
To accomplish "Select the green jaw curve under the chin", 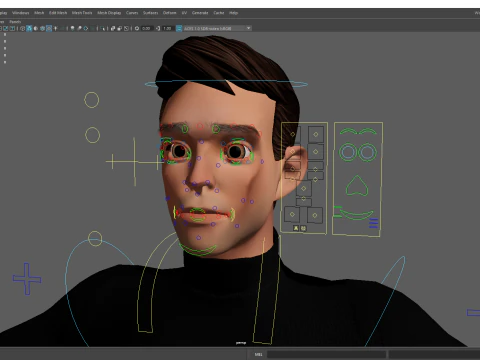I will (198, 250).
